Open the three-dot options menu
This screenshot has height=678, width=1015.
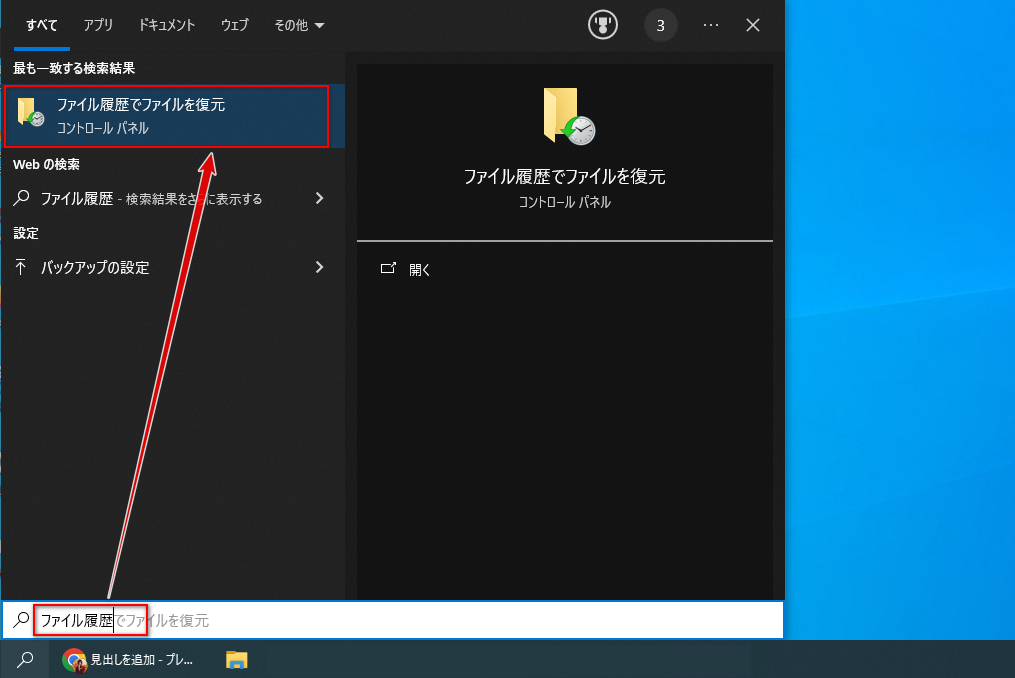tap(711, 25)
